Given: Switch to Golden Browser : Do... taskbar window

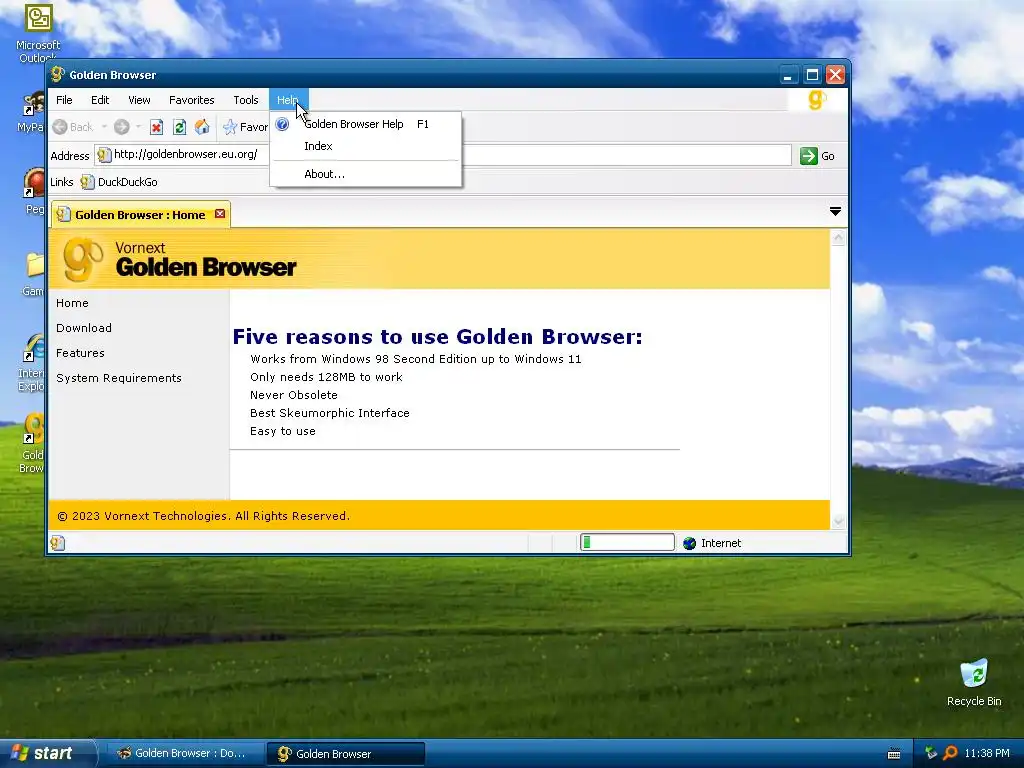Looking at the screenshot, I should pyautogui.click(x=184, y=753).
